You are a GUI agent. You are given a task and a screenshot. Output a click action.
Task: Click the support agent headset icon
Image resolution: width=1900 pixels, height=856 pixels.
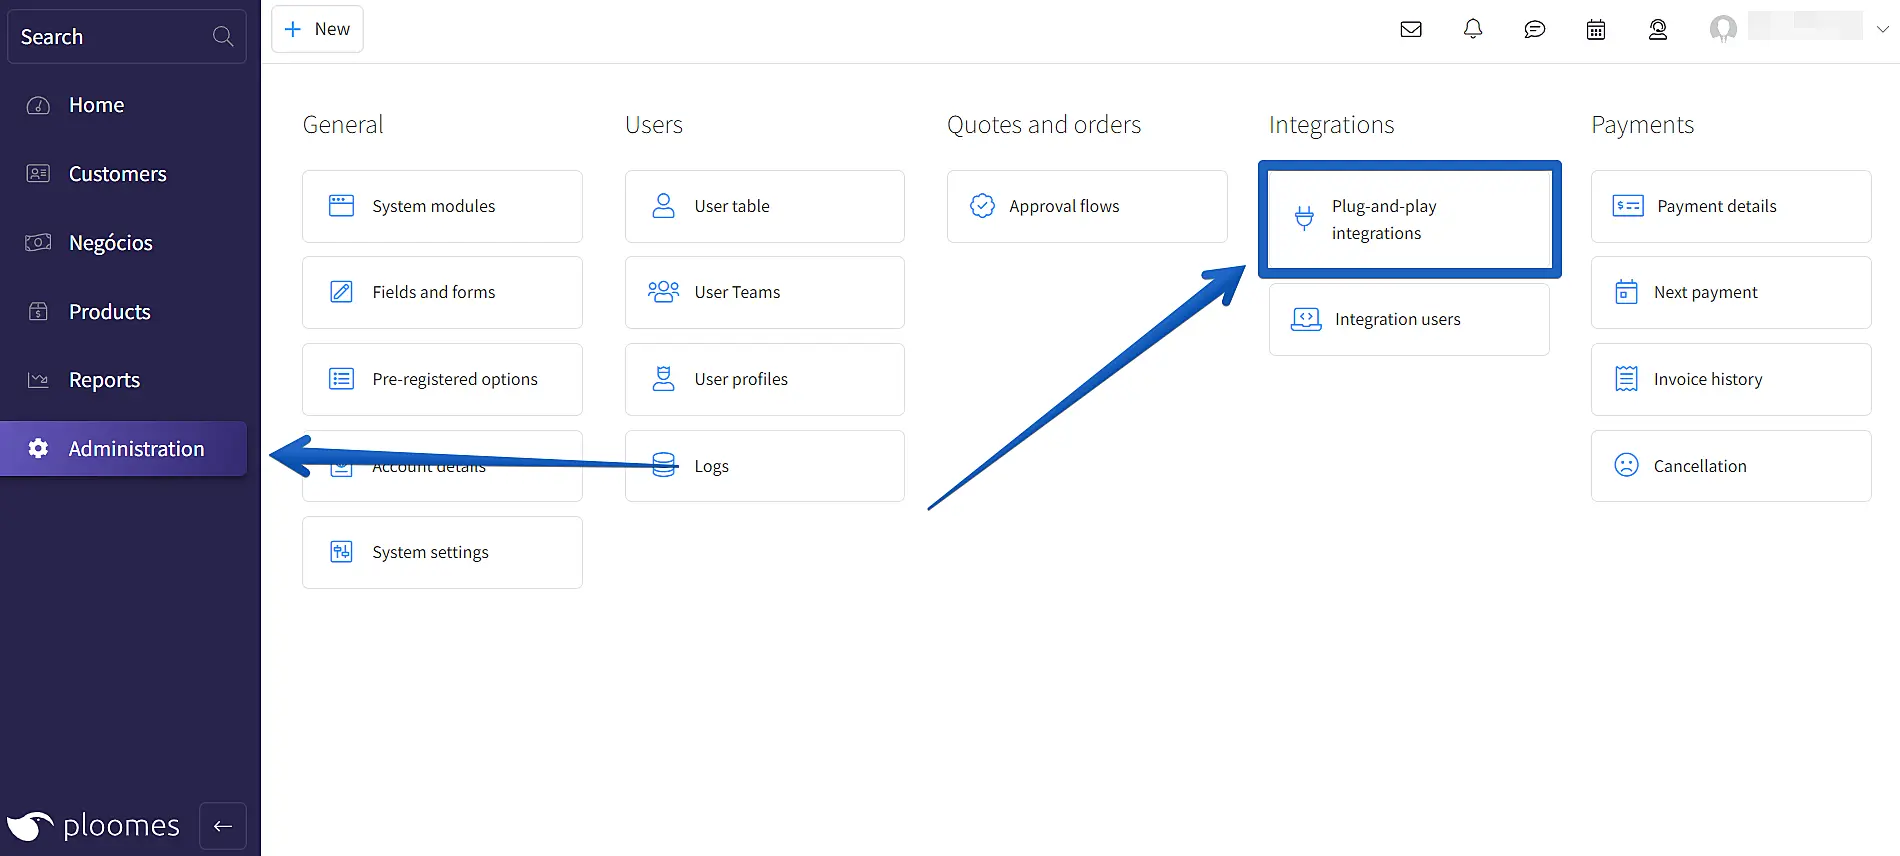click(x=1658, y=30)
